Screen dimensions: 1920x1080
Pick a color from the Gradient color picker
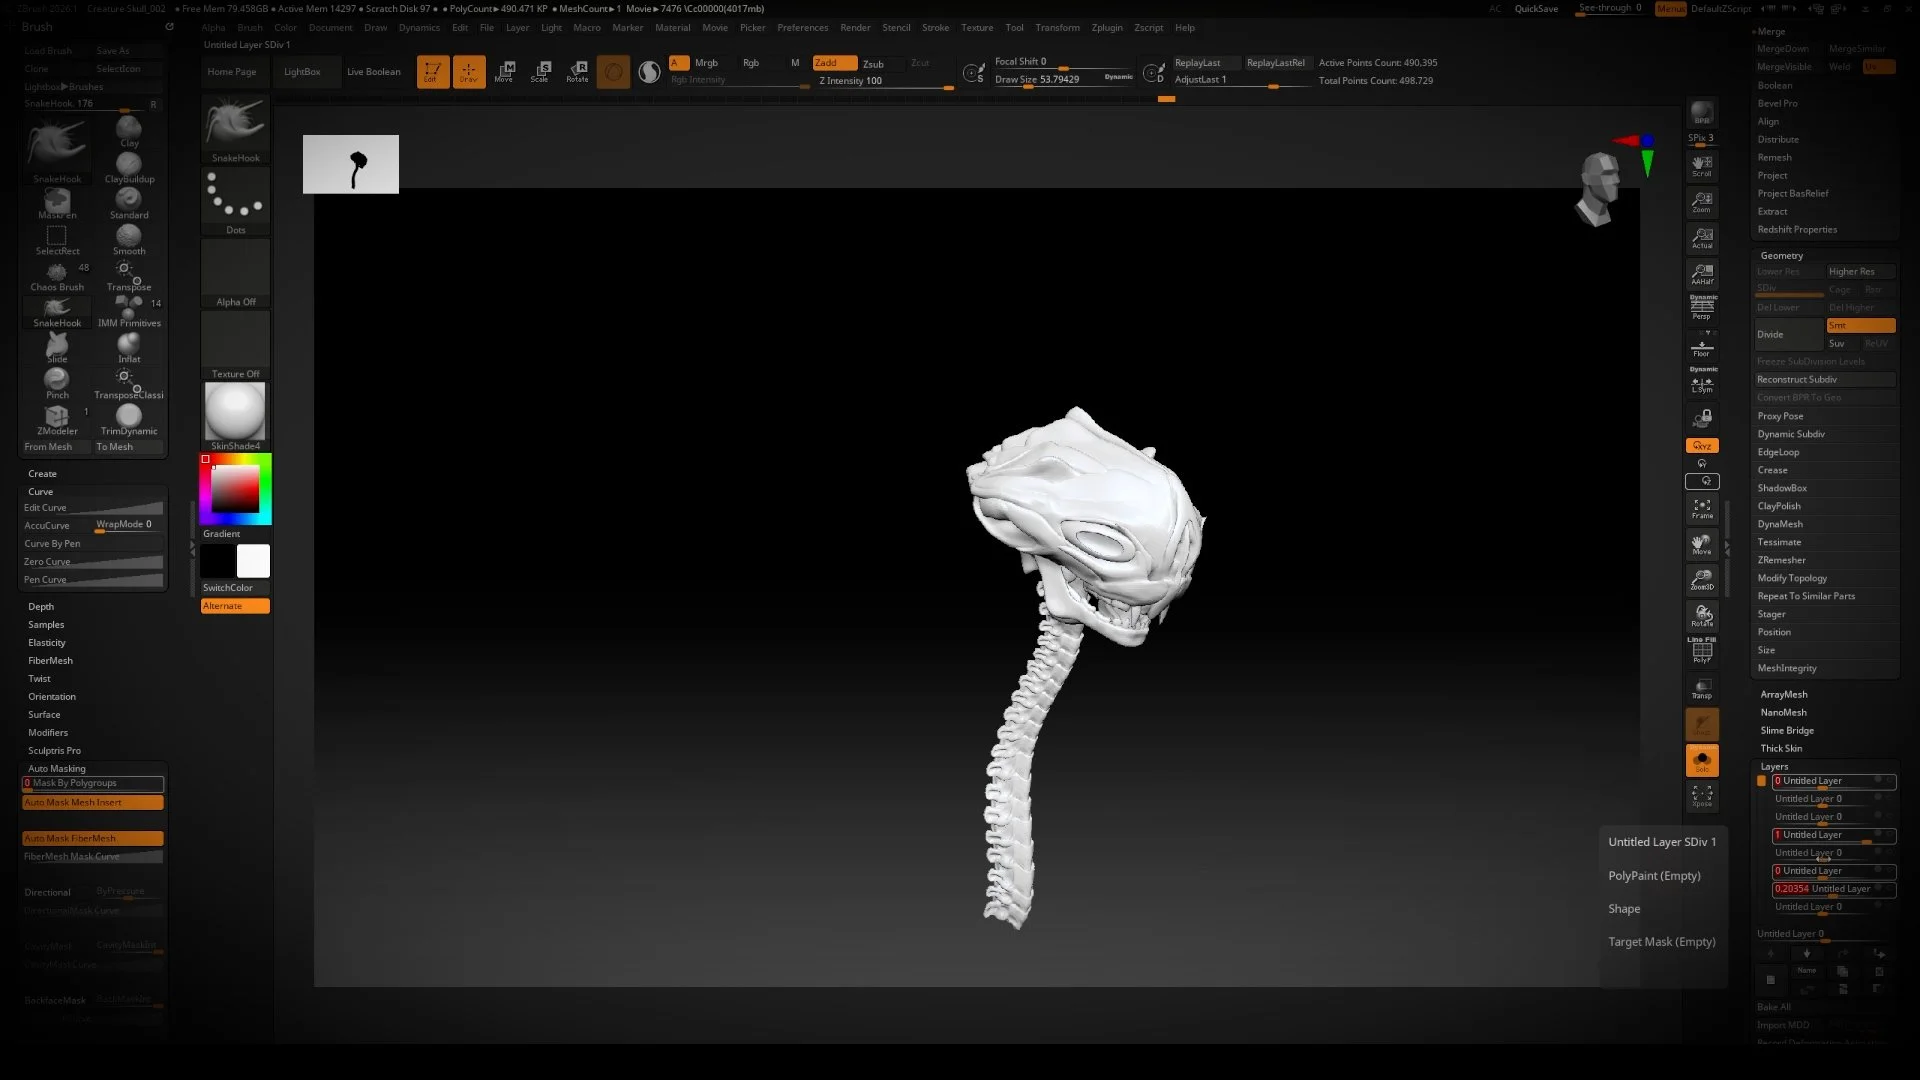pos(234,488)
